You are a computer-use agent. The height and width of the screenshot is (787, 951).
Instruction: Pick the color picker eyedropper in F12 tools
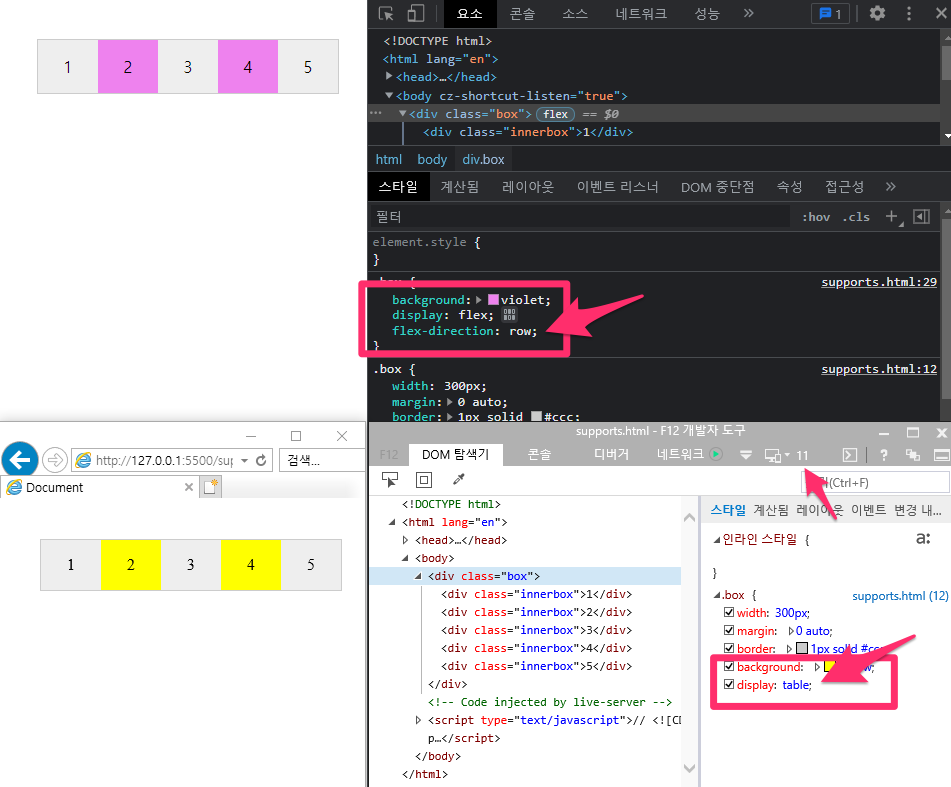459,480
